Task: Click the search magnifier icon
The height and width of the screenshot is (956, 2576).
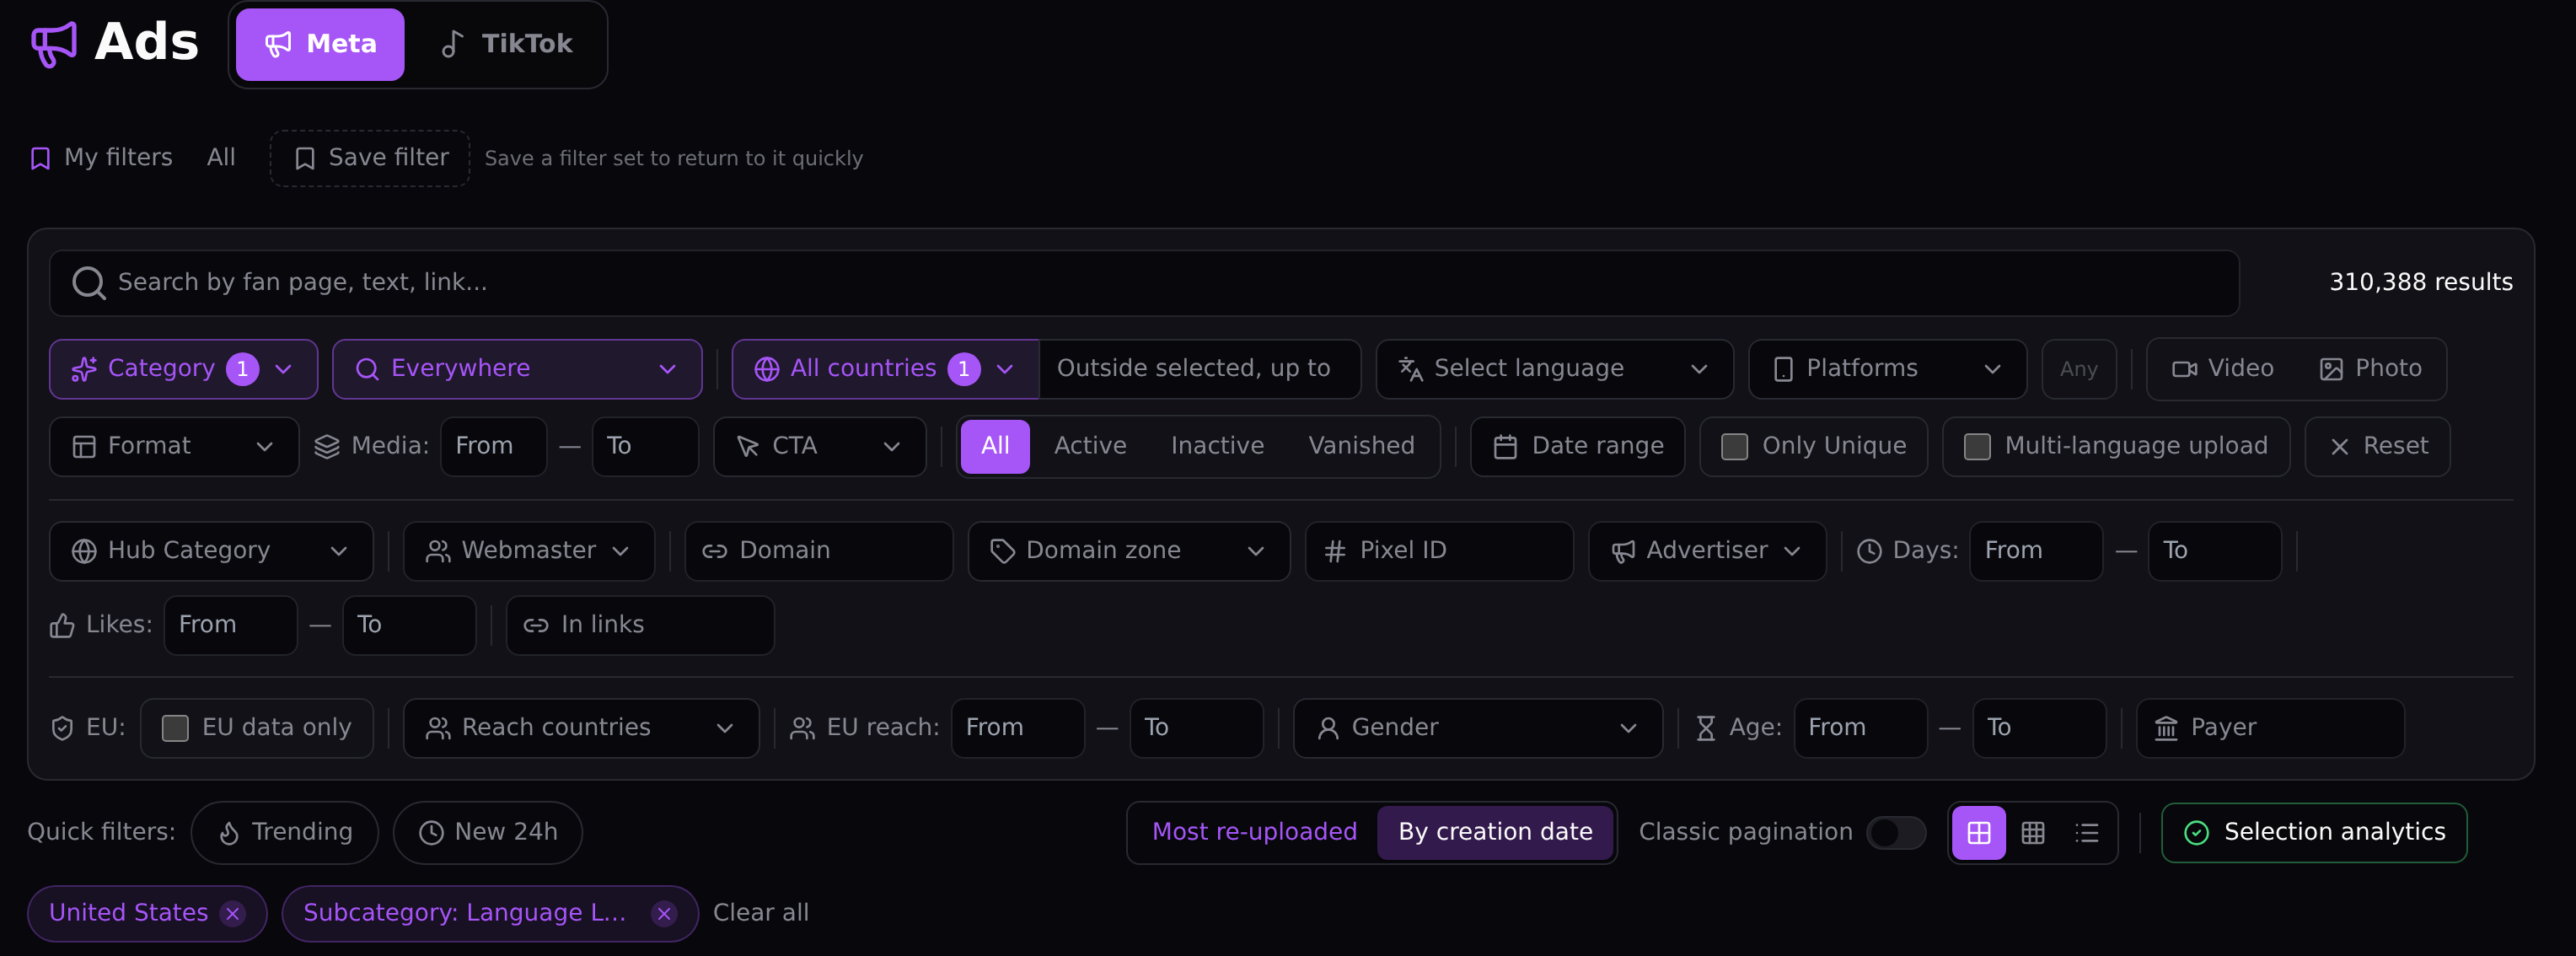Action: point(89,283)
